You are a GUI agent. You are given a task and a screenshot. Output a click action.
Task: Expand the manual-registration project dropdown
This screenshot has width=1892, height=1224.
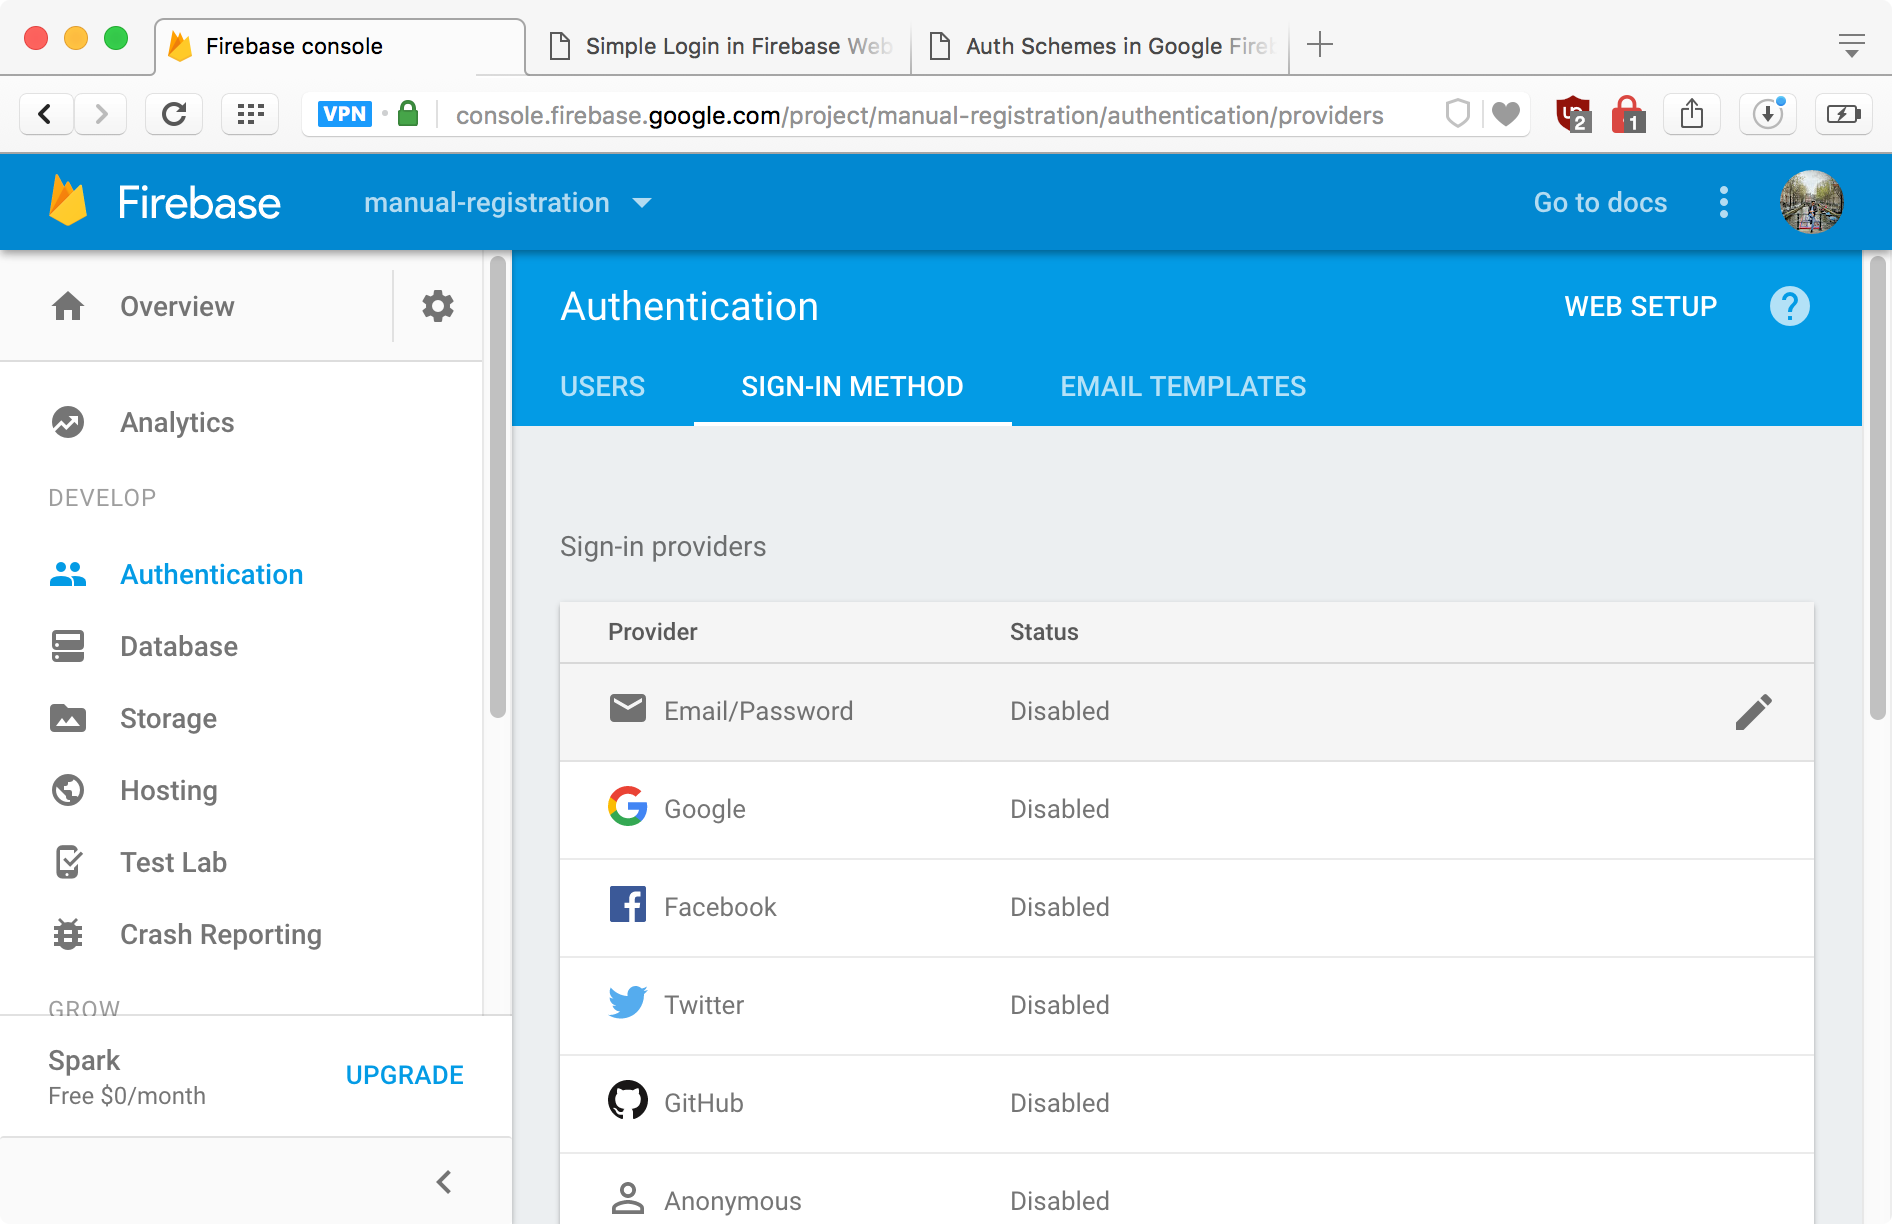[x=508, y=203]
